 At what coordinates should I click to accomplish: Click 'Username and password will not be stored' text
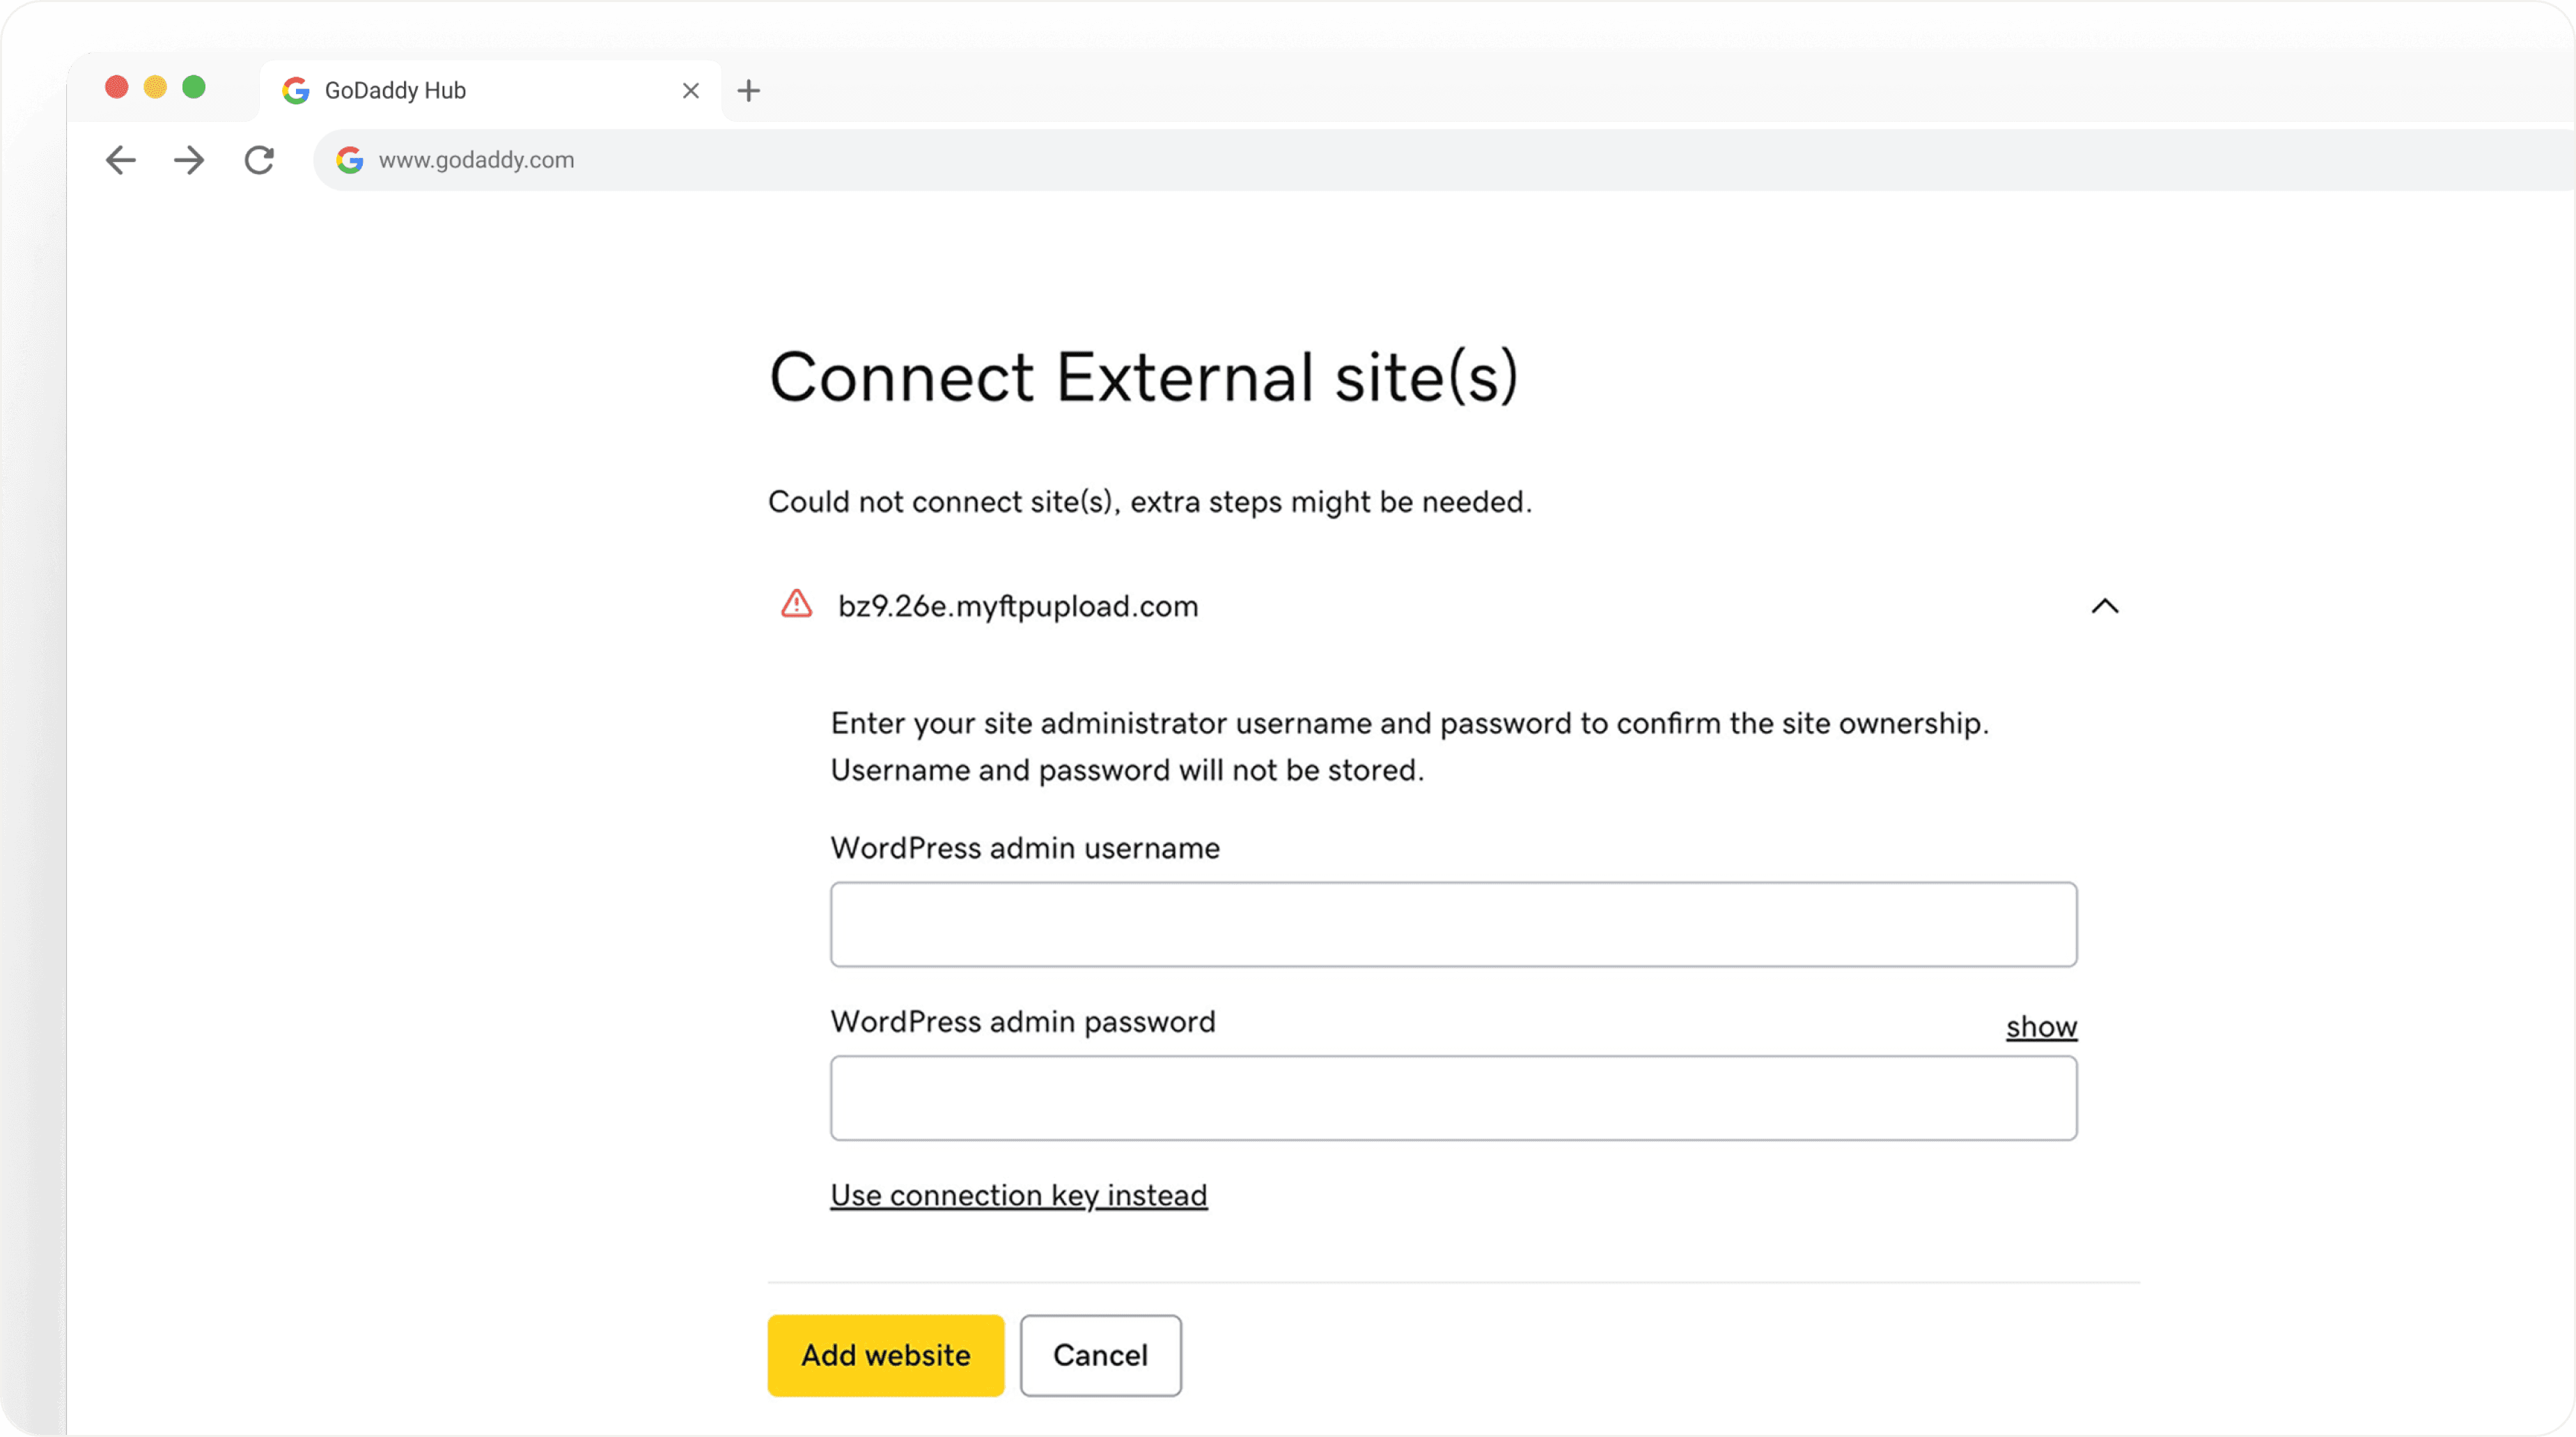tap(1127, 770)
